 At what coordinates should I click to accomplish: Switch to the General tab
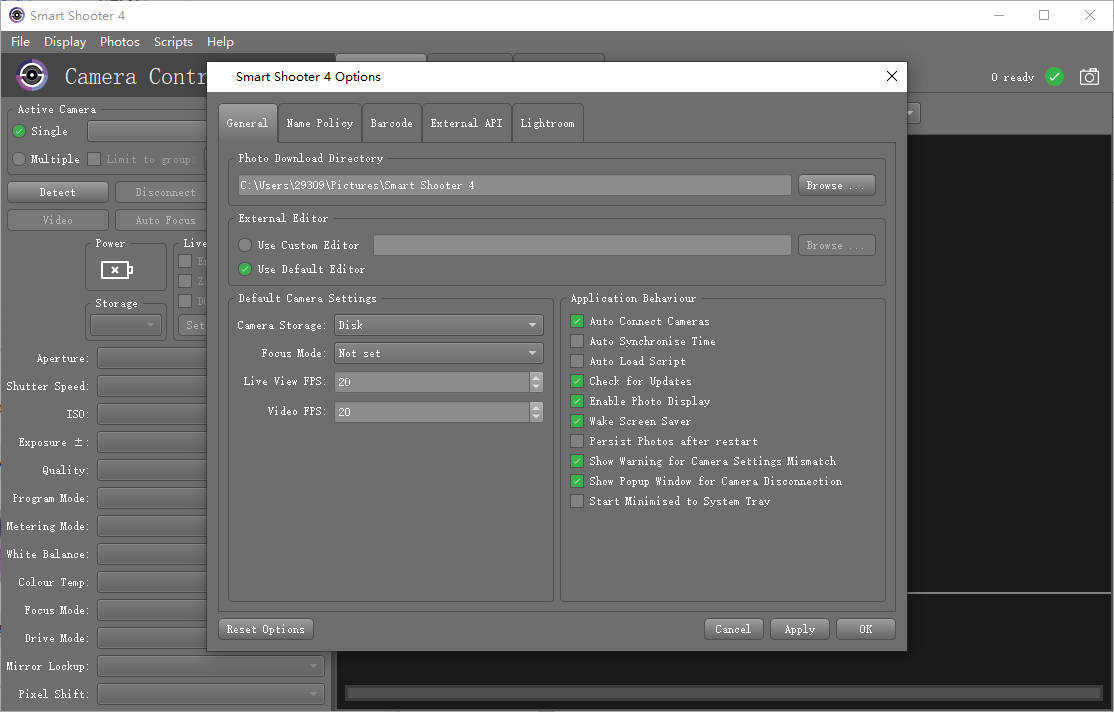247,123
